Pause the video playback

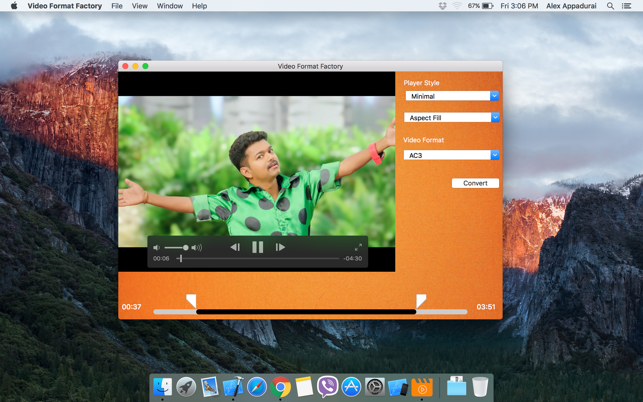pos(258,247)
